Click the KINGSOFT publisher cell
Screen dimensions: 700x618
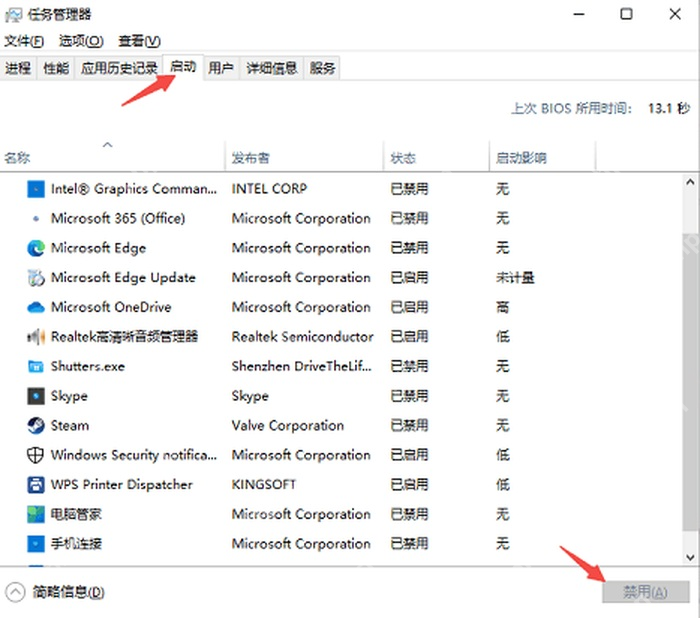264,484
